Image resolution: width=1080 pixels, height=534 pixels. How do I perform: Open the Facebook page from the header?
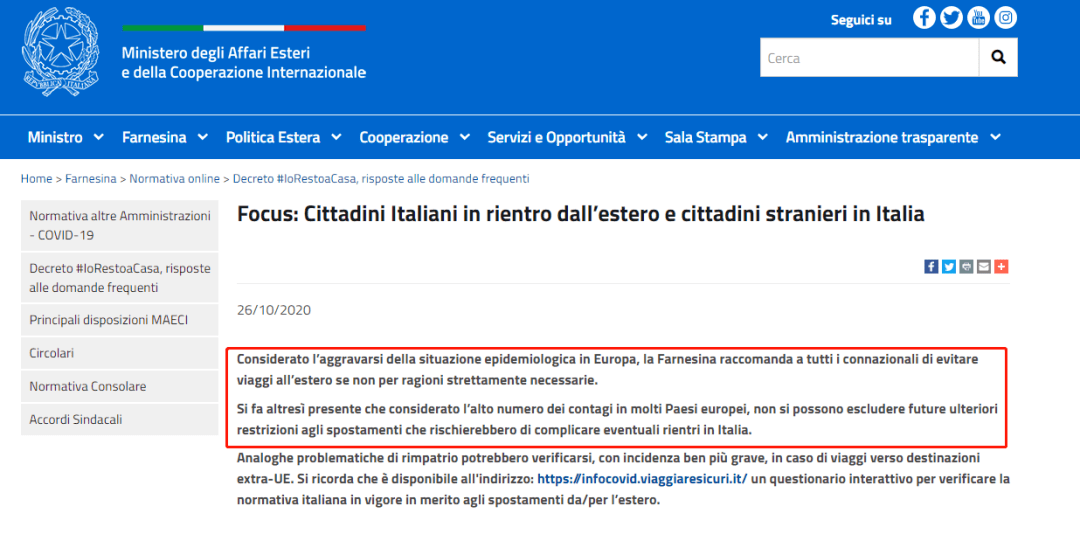[924, 18]
